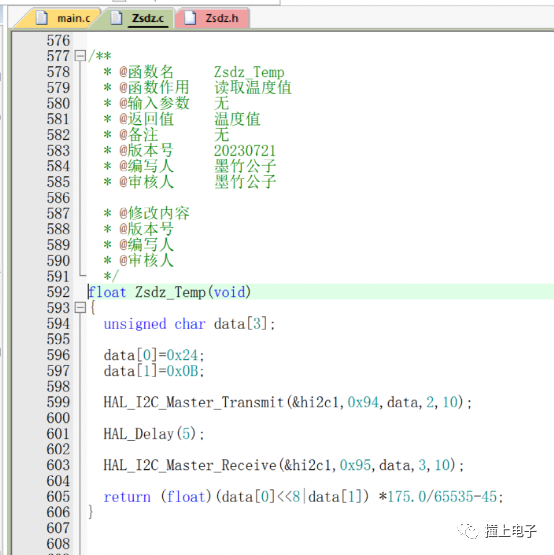Click the HAL_I2C_Master_Receive call
Screen dimensions: 554x555
tap(284, 465)
